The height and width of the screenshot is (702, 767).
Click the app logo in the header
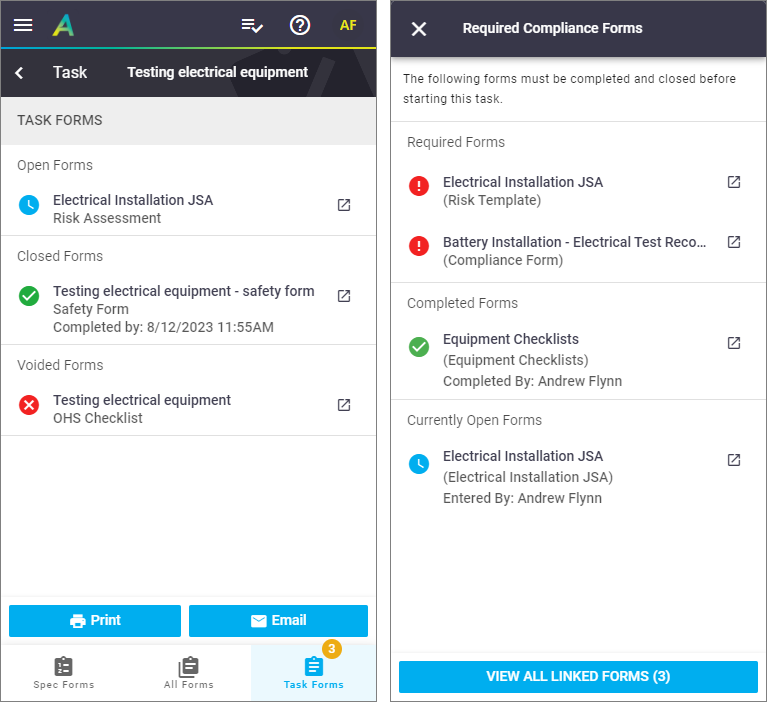pyautogui.click(x=64, y=25)
